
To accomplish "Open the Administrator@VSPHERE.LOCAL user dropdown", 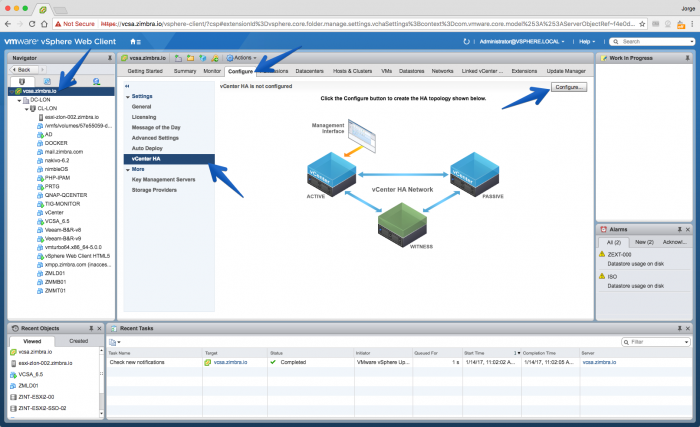I will 522,42.
